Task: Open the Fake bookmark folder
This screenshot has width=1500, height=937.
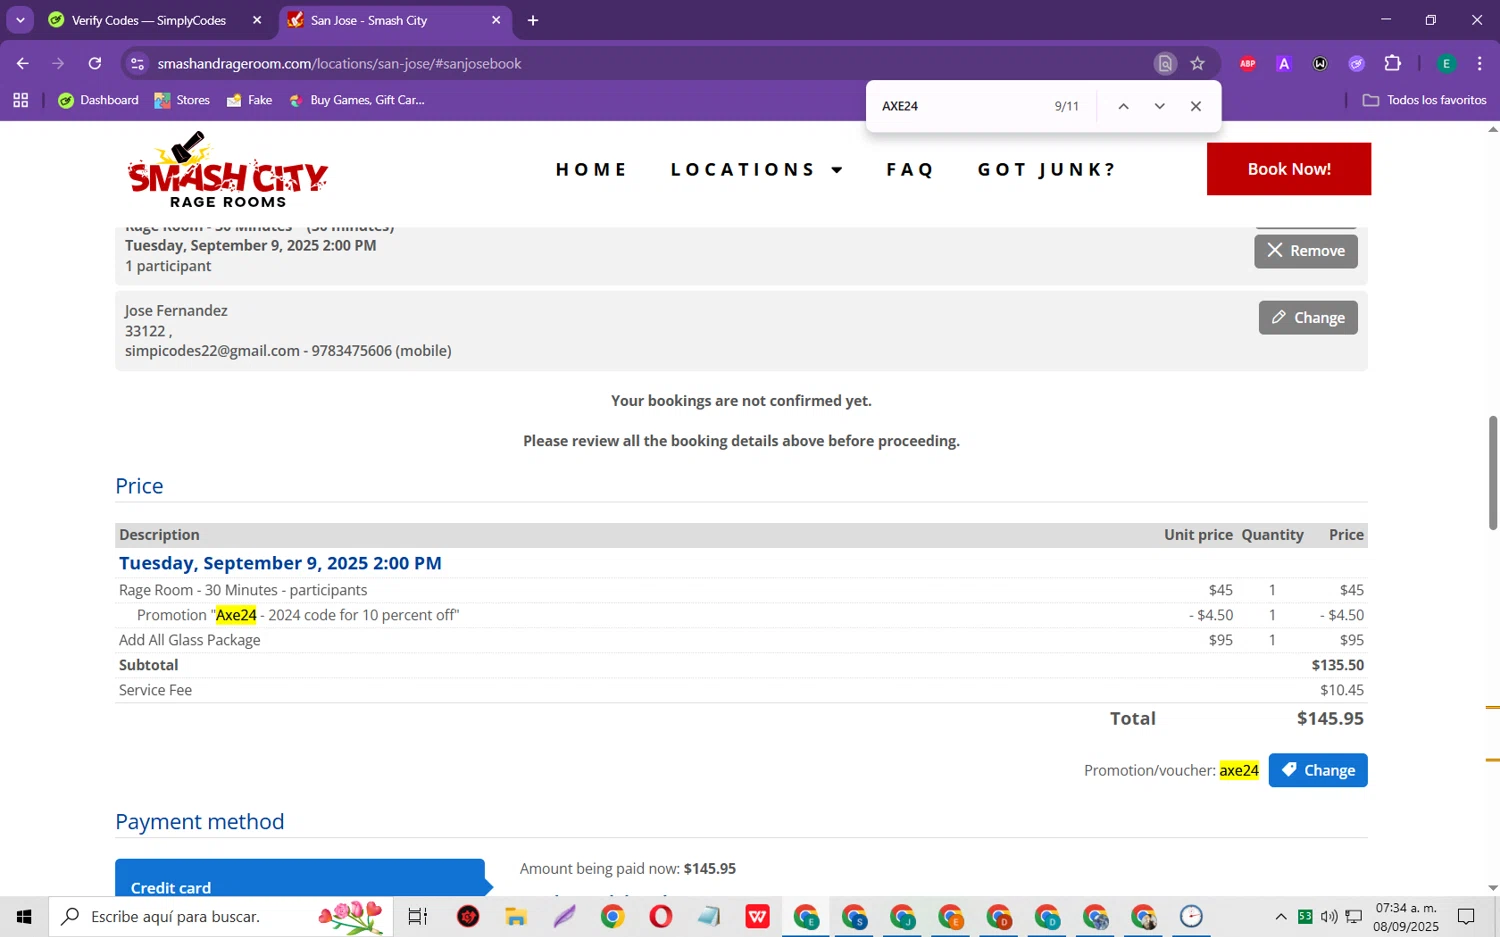Action: [x=250, y=100]
